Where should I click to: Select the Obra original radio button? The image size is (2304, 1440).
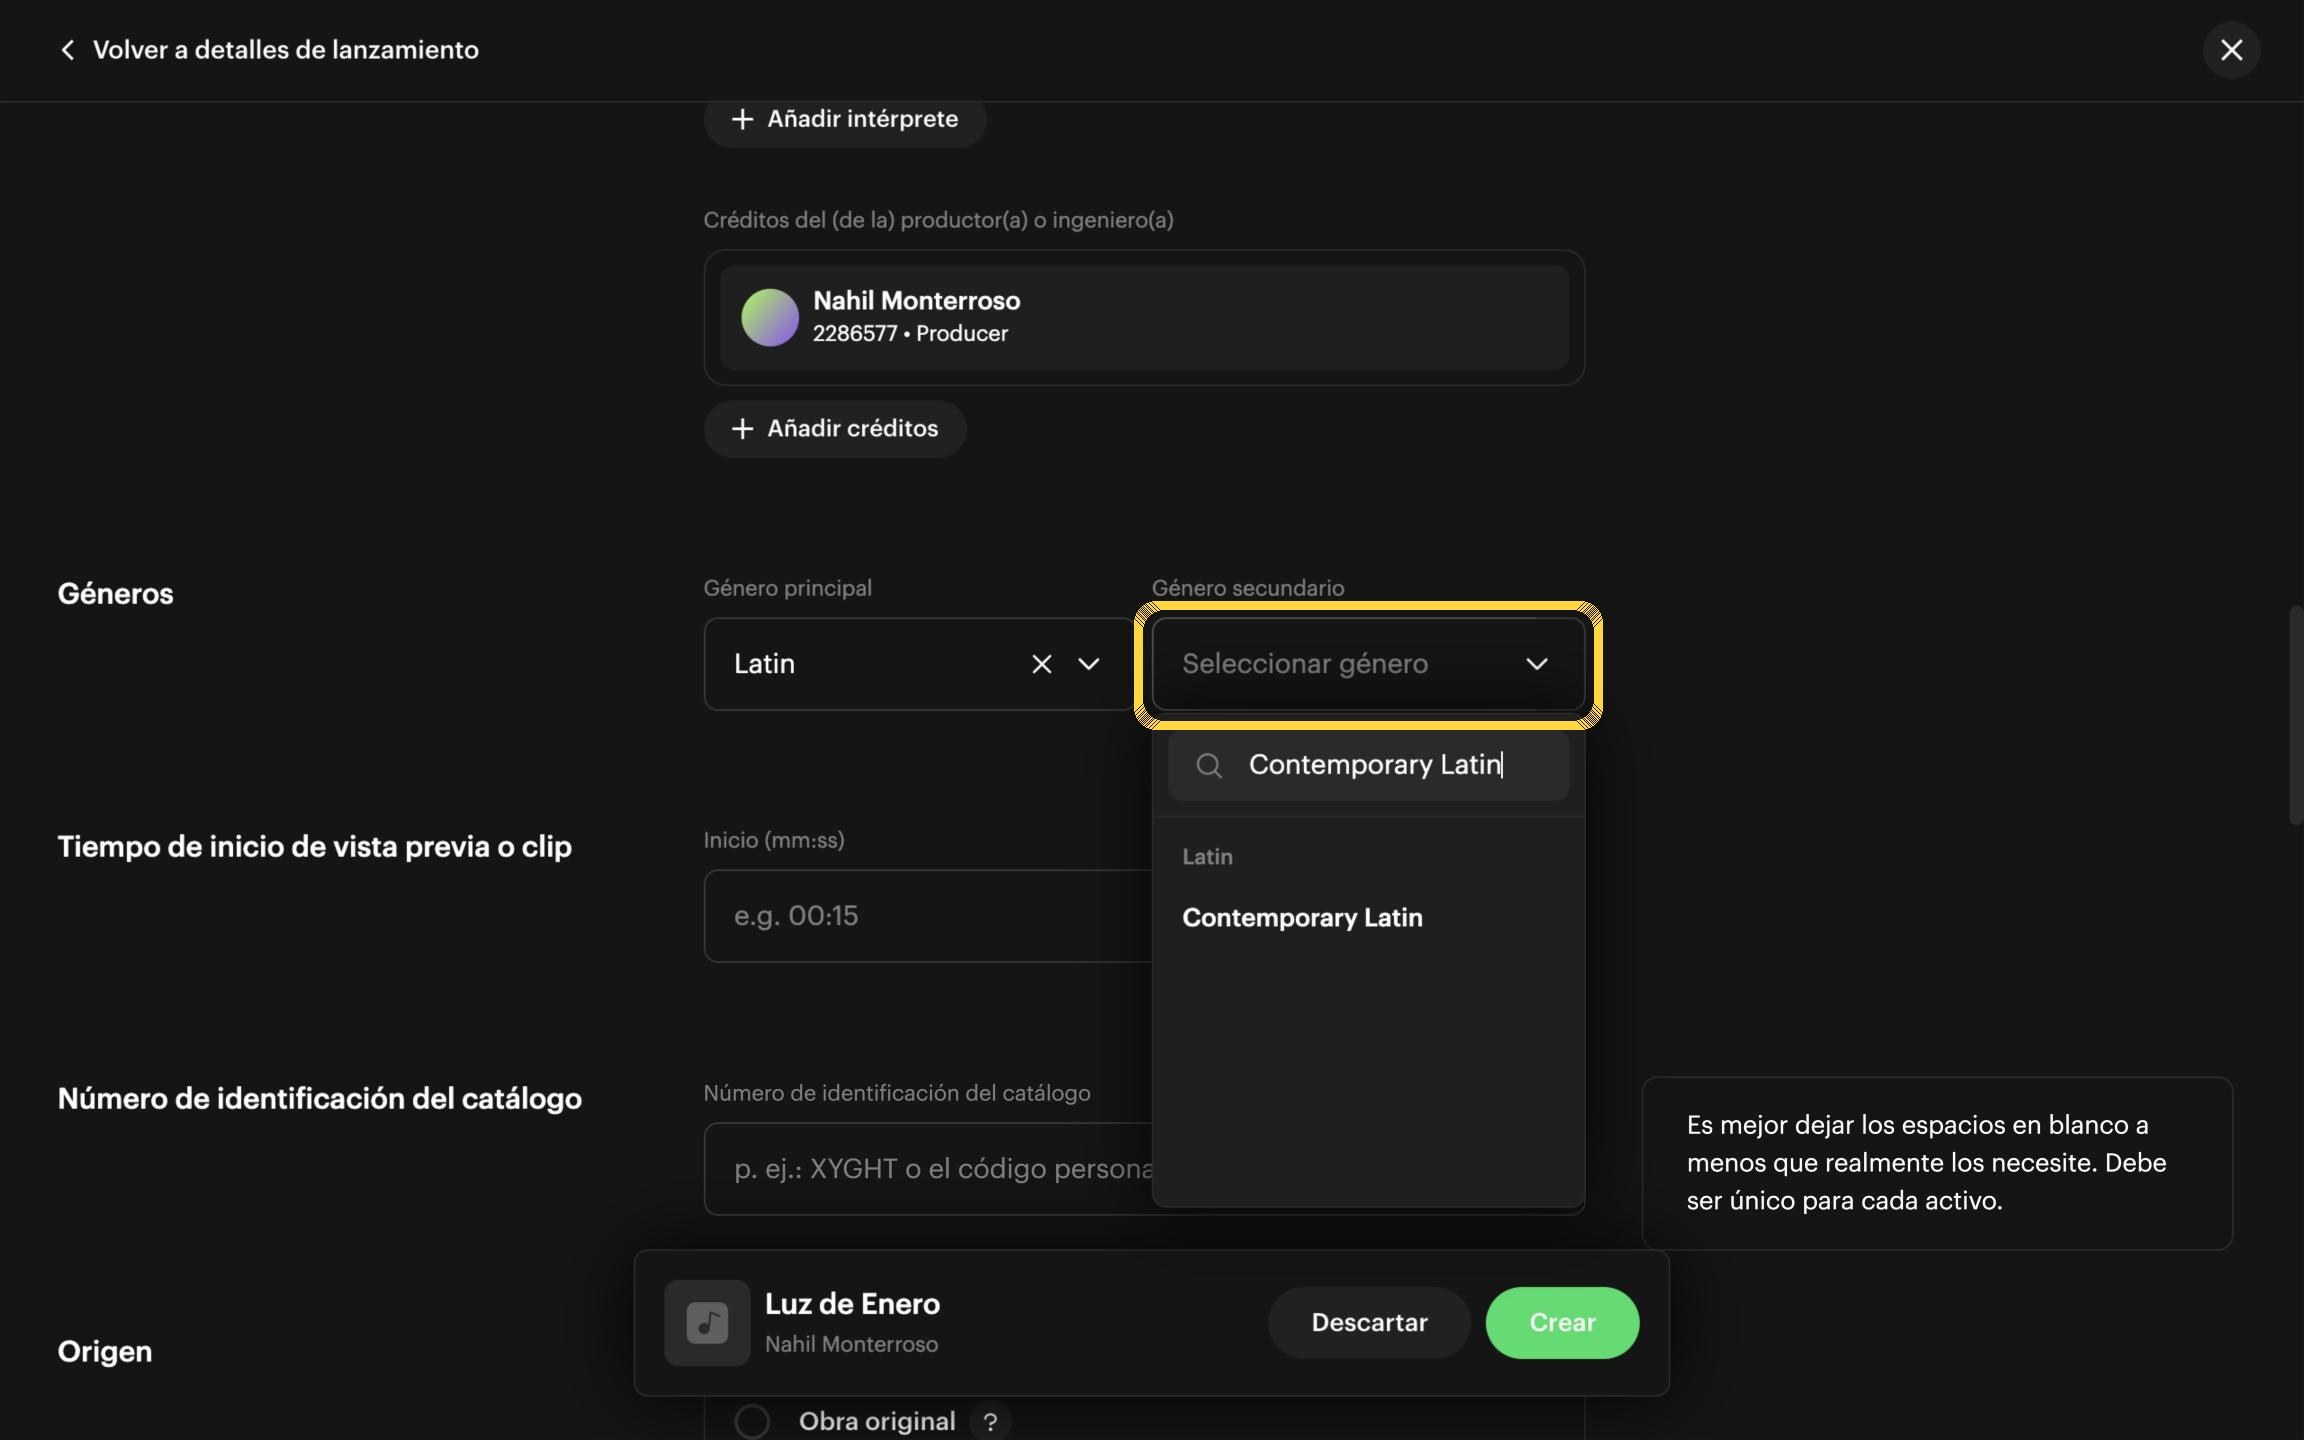point(752,1421)
